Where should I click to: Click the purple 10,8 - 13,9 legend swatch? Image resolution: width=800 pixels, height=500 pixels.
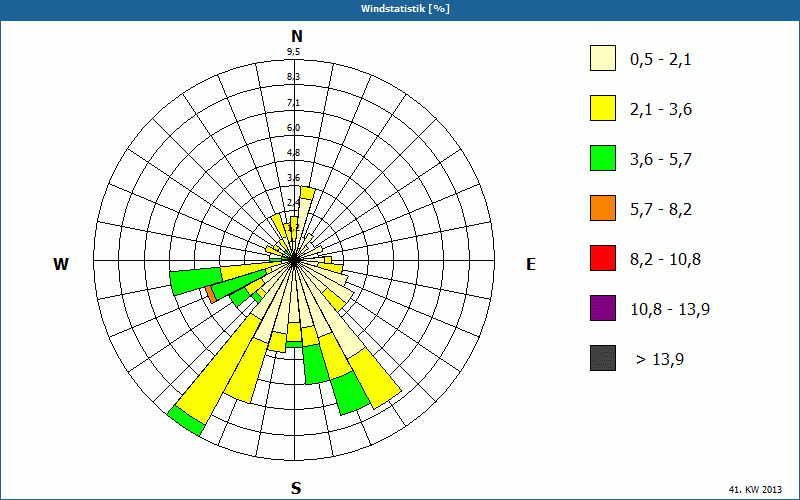(603, 308)
